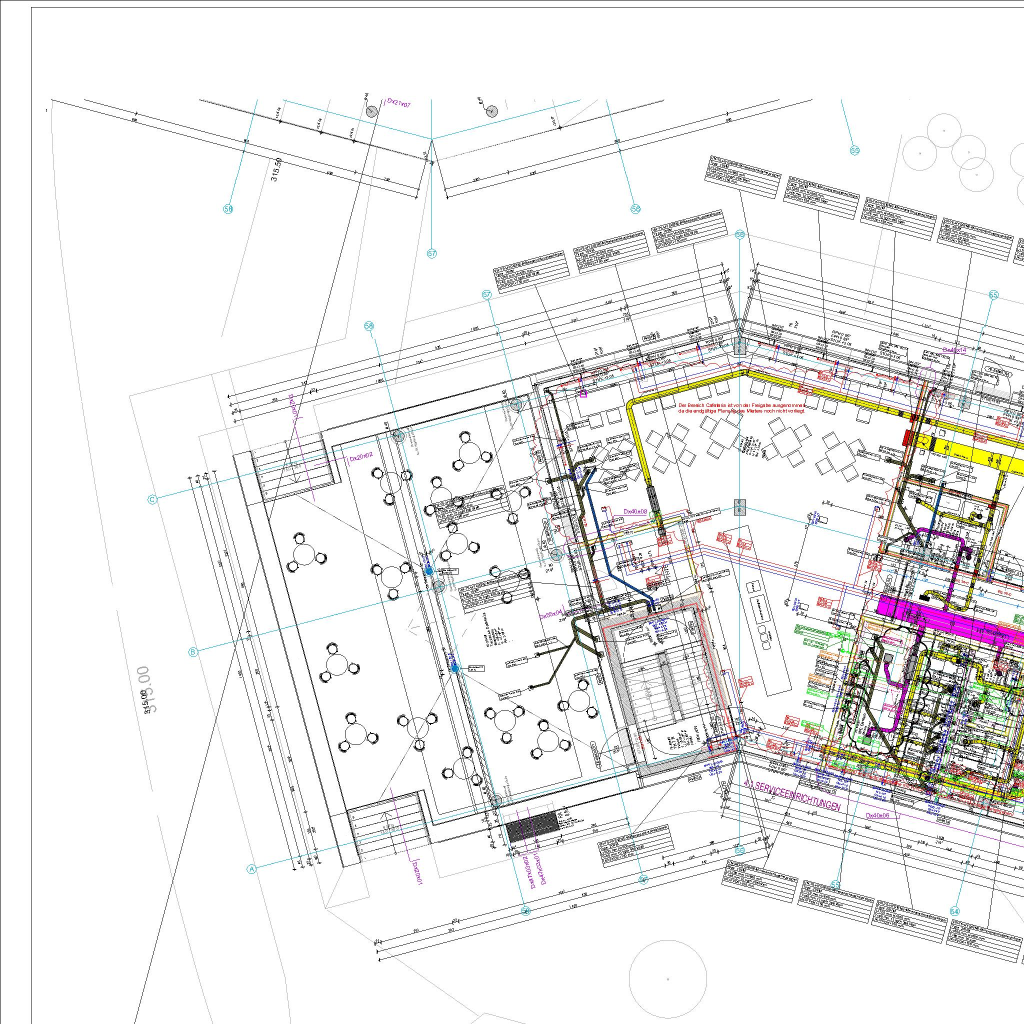Viewport: 1024px width, 1024px height.
Task: Select the dark hatched entrance mat rectangle
Action: tap(532, 826)
